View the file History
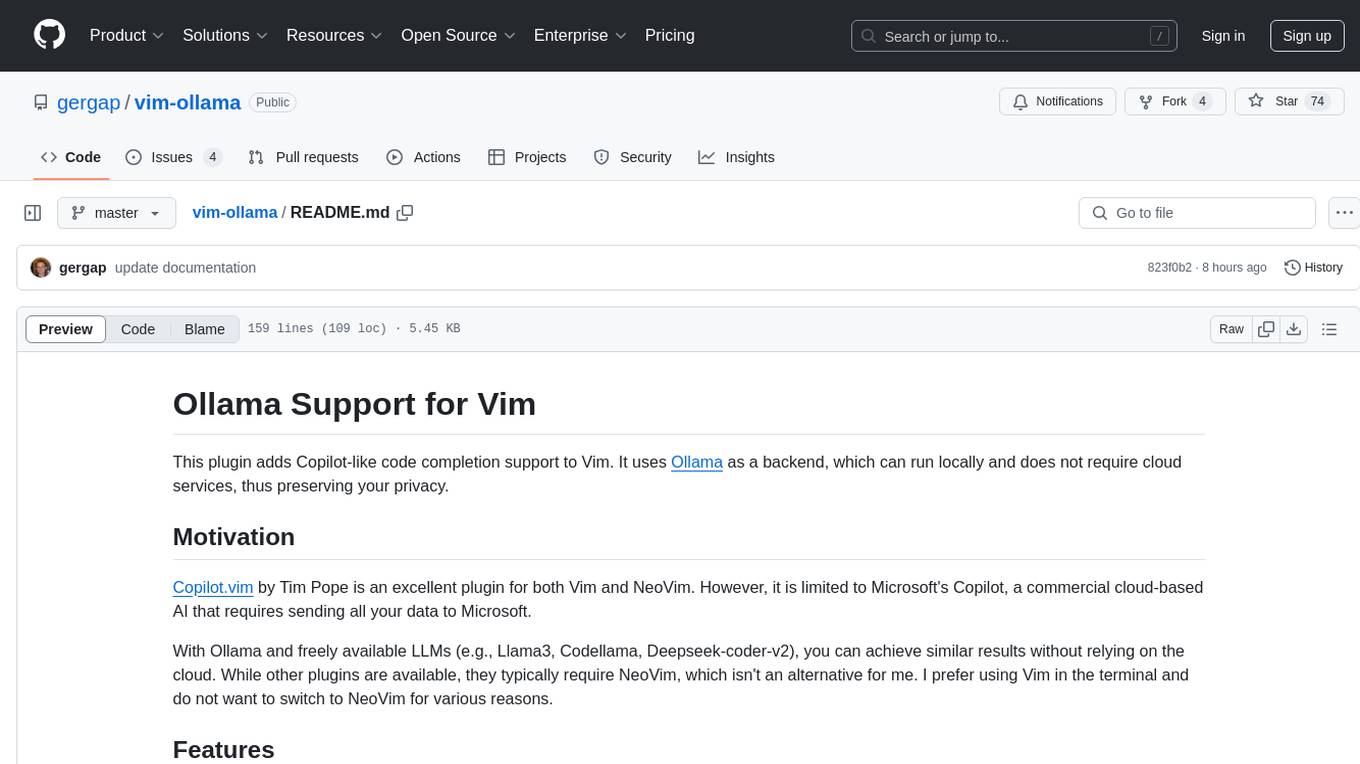1360x764 pixels. (1313, 268)
